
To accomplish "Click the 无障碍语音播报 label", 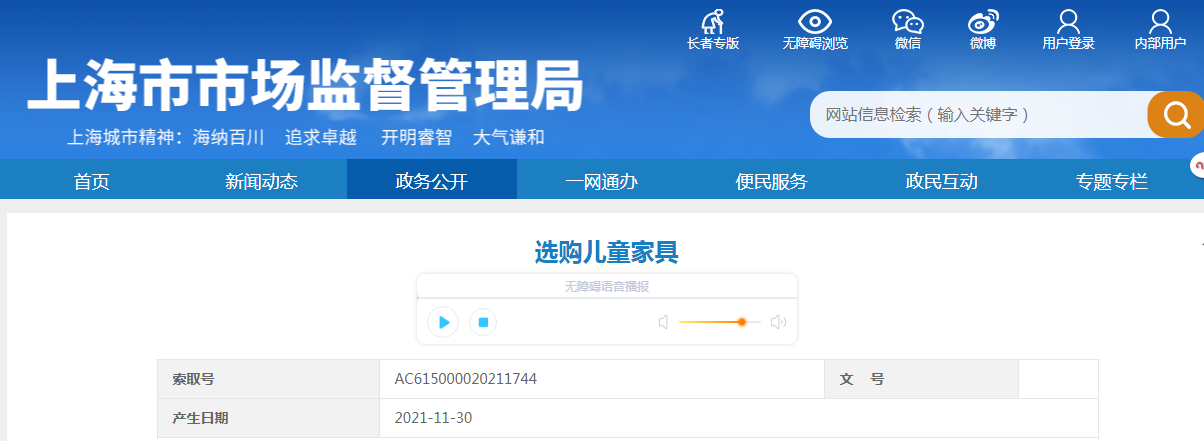I will (x=607, y=287).
